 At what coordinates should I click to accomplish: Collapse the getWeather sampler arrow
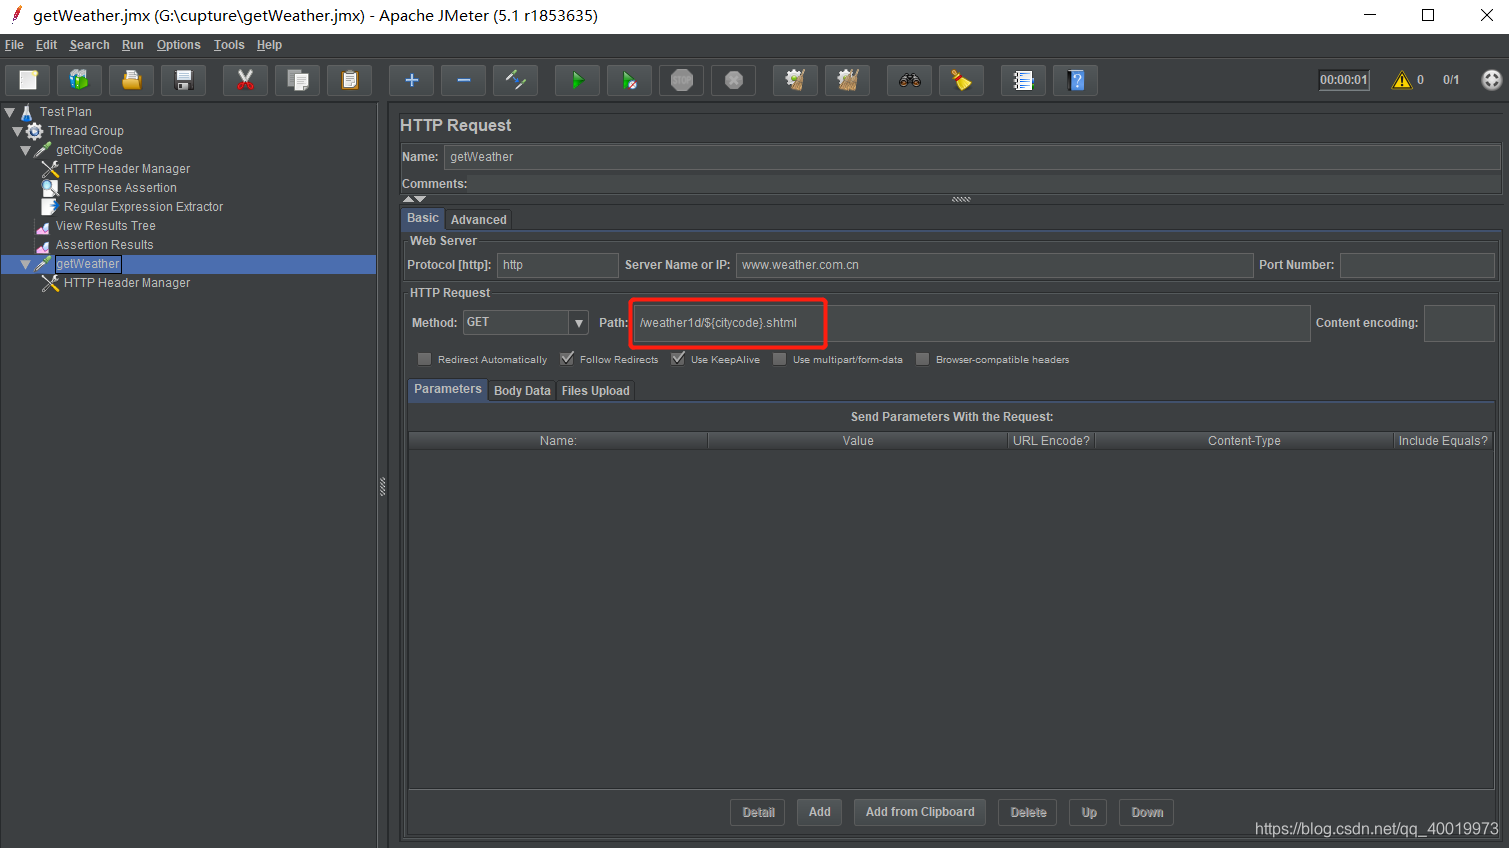coord(26,264)
